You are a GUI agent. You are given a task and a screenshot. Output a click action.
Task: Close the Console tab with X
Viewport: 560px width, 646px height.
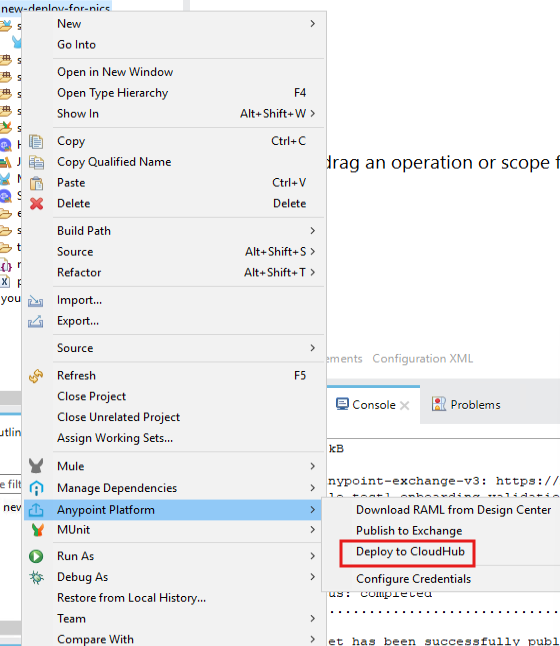pyautogui.click(x=405, y=405)
